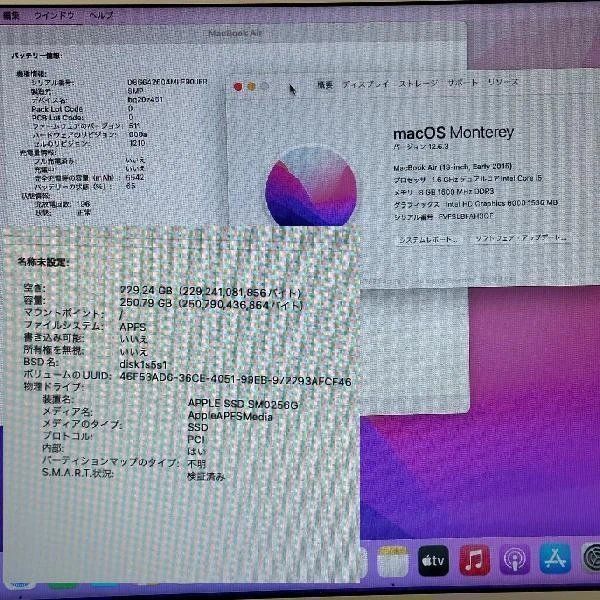Open the ウインドウ menu
Screen dimensions: 600x600
tap(54, 15)
